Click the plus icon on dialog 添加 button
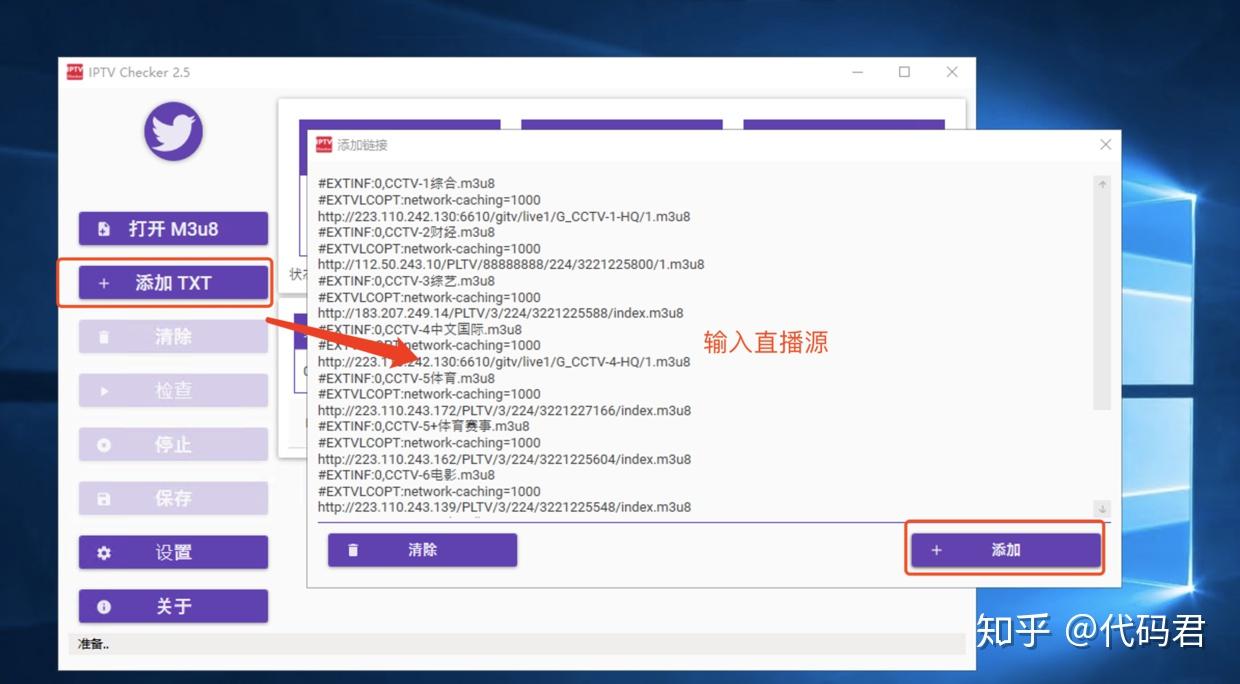This screenshot has height=684, width=1240. point(936,549)
